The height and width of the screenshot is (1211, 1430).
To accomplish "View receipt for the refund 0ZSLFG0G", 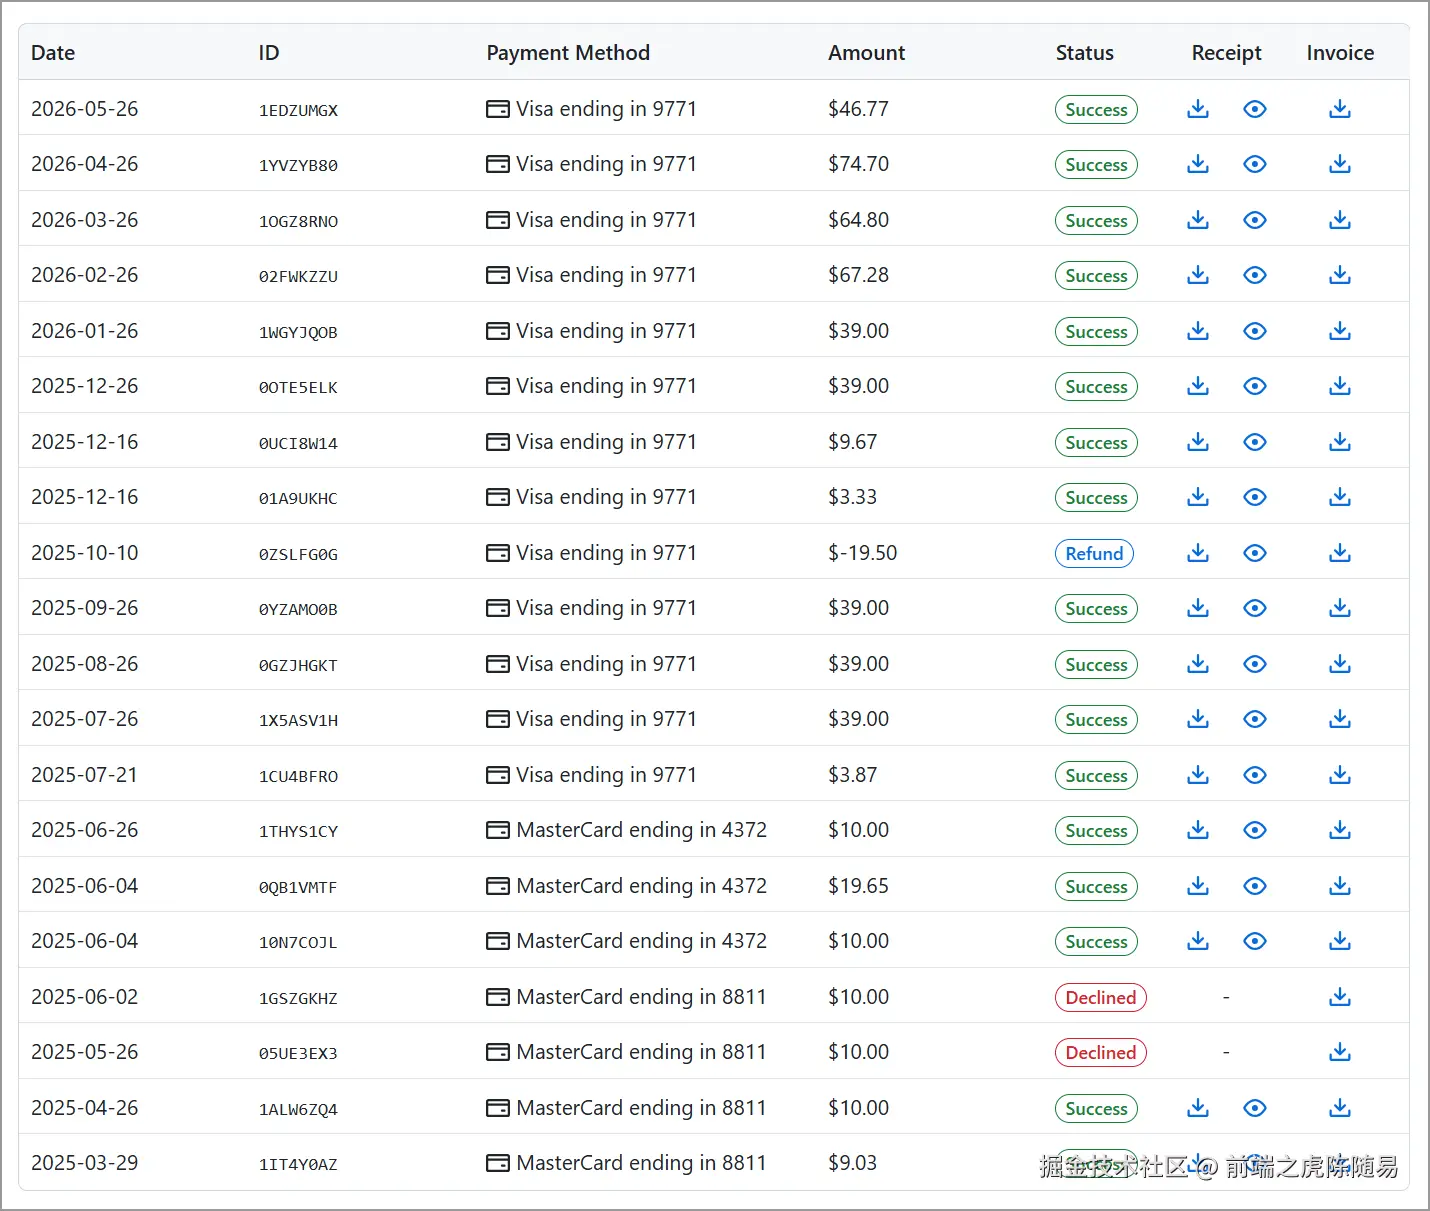I will click(1255, 553).
